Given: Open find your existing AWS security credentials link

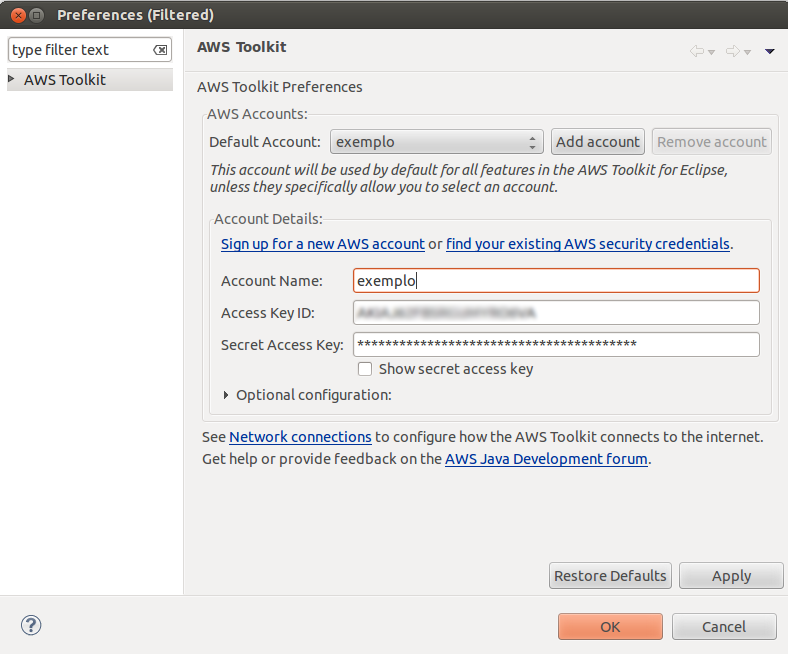Looking at the screenshot, I should coord(587,244).
